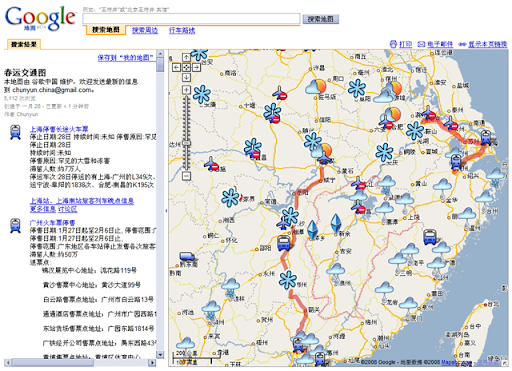The height and width of the screenshot is (371, 512).
Task: Click the zoom-out minus button
Action: tap(186, 176)
